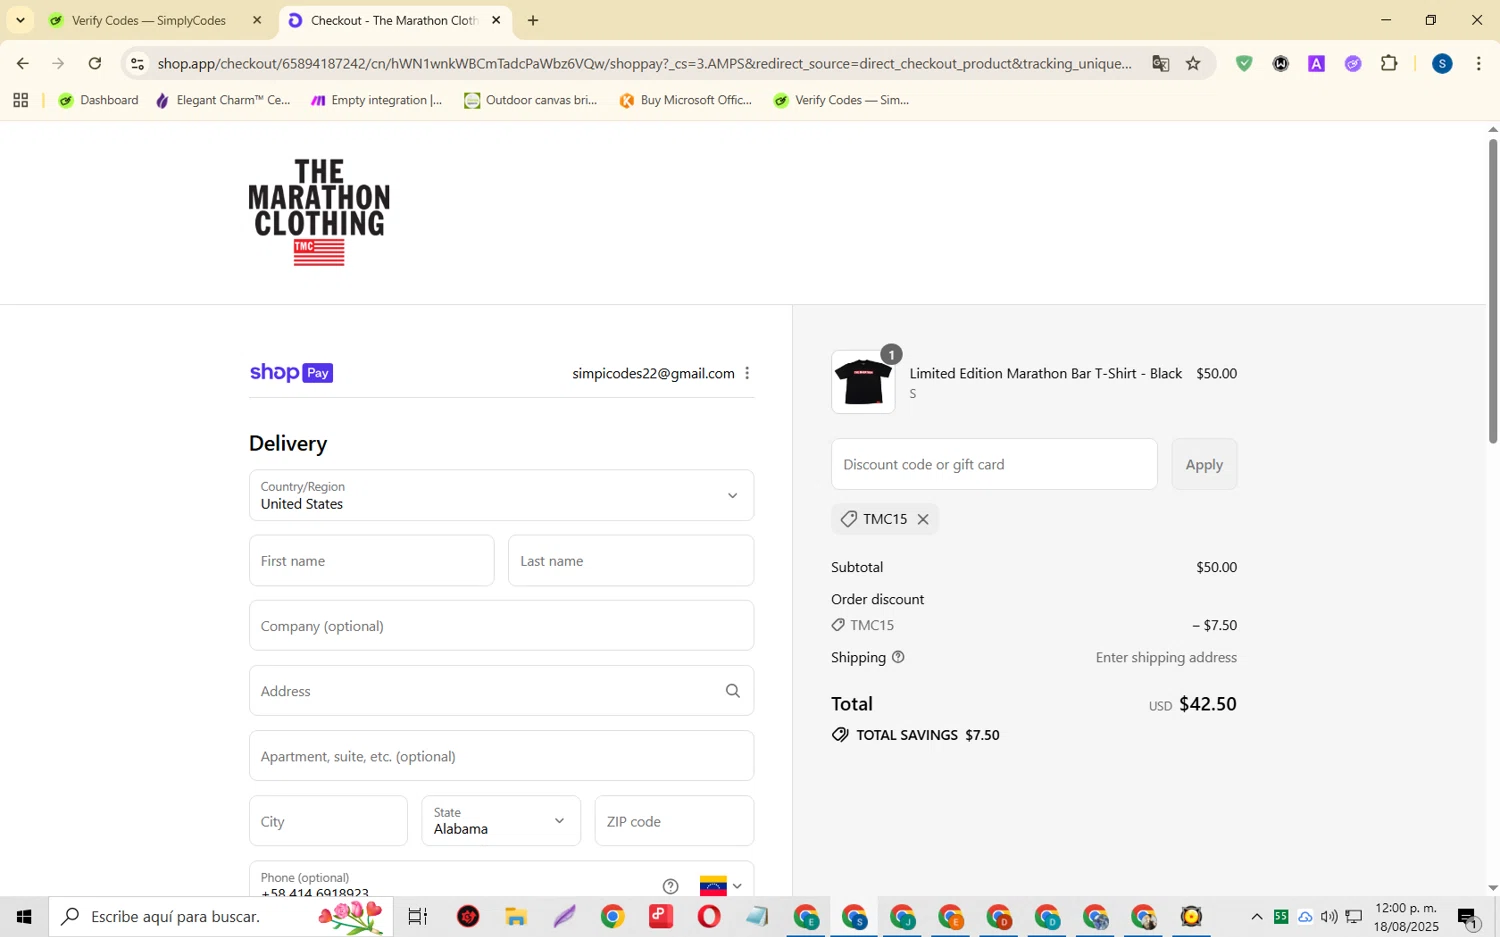This screenshot has height=937, width=1500.
Task: Click the translate page icon
Action: 1160,64
